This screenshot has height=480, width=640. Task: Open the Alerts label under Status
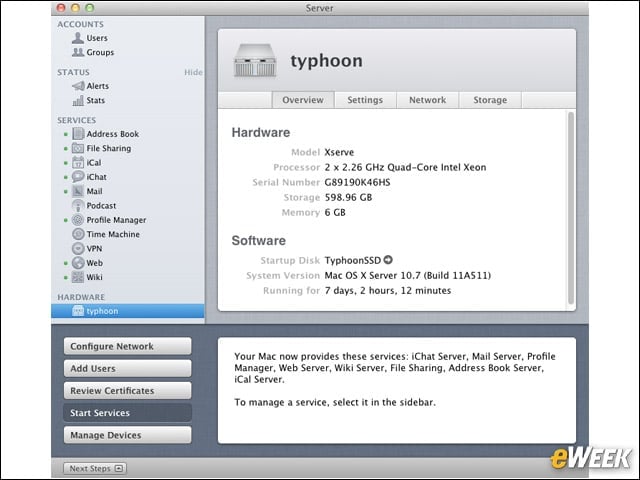tap(98, 86)
